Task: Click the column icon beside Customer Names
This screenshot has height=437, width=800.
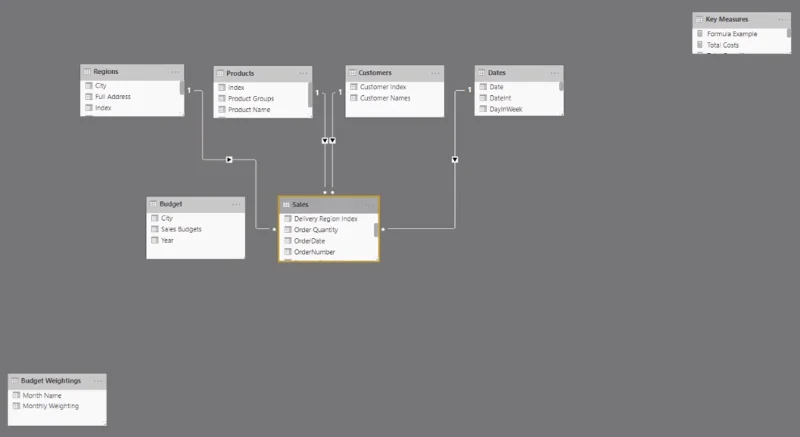Action: click(354, 98)
